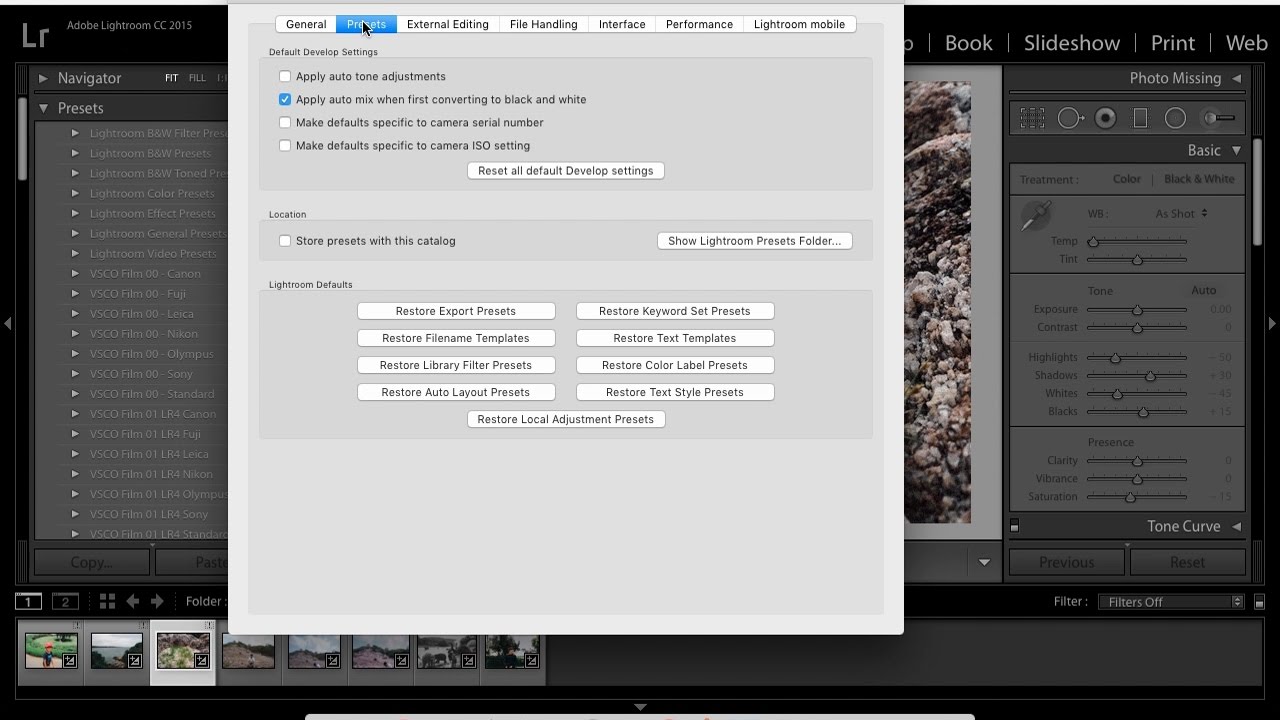The width and height of the screenshot is (1280, 720).
Task: Check Store presets with this catalog
Action: (285, 240)
